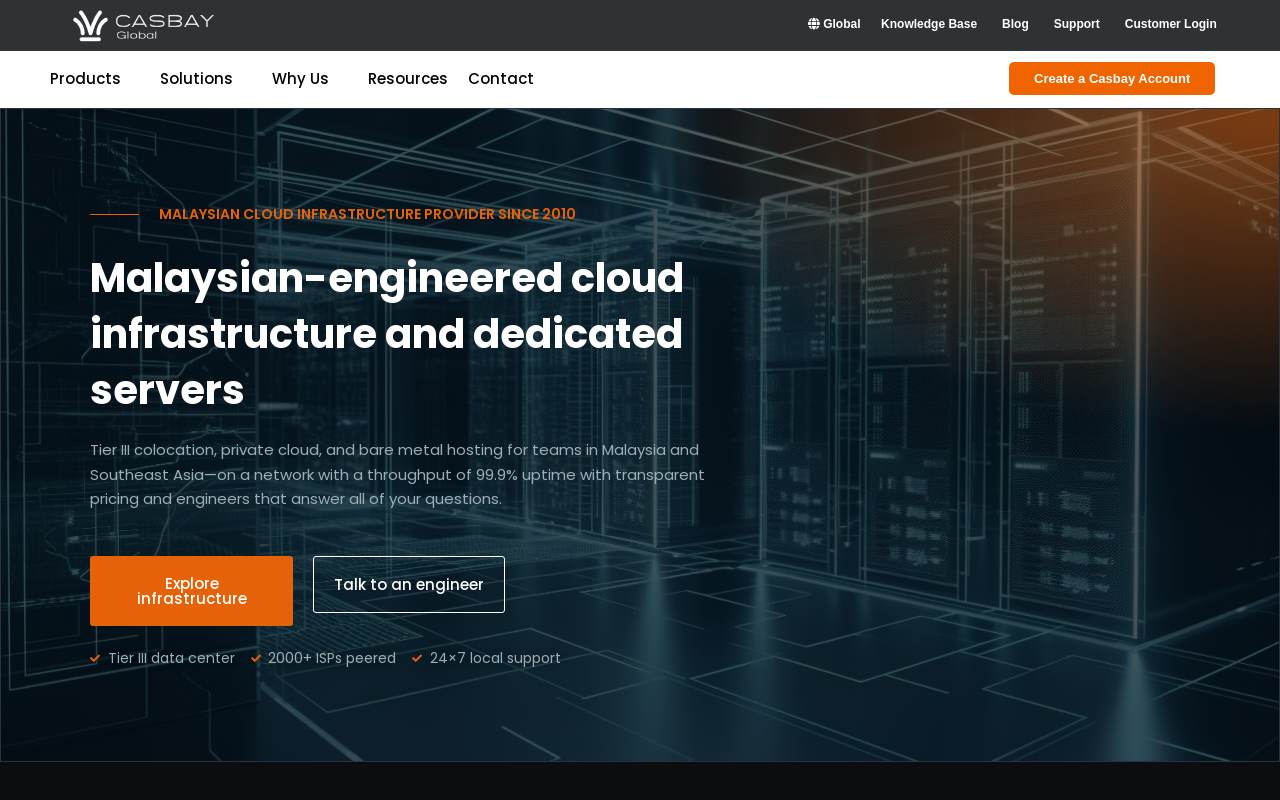Click the main hero headline text
The image size is (1280, 800).
(387, 334)
